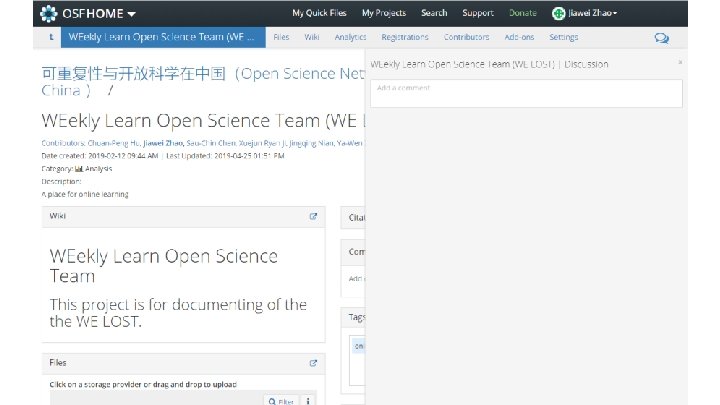Viewport: 720px width, 405px height.
Task: Open contributor Chuan-Peng Hu profile
Action: [114, 143]
